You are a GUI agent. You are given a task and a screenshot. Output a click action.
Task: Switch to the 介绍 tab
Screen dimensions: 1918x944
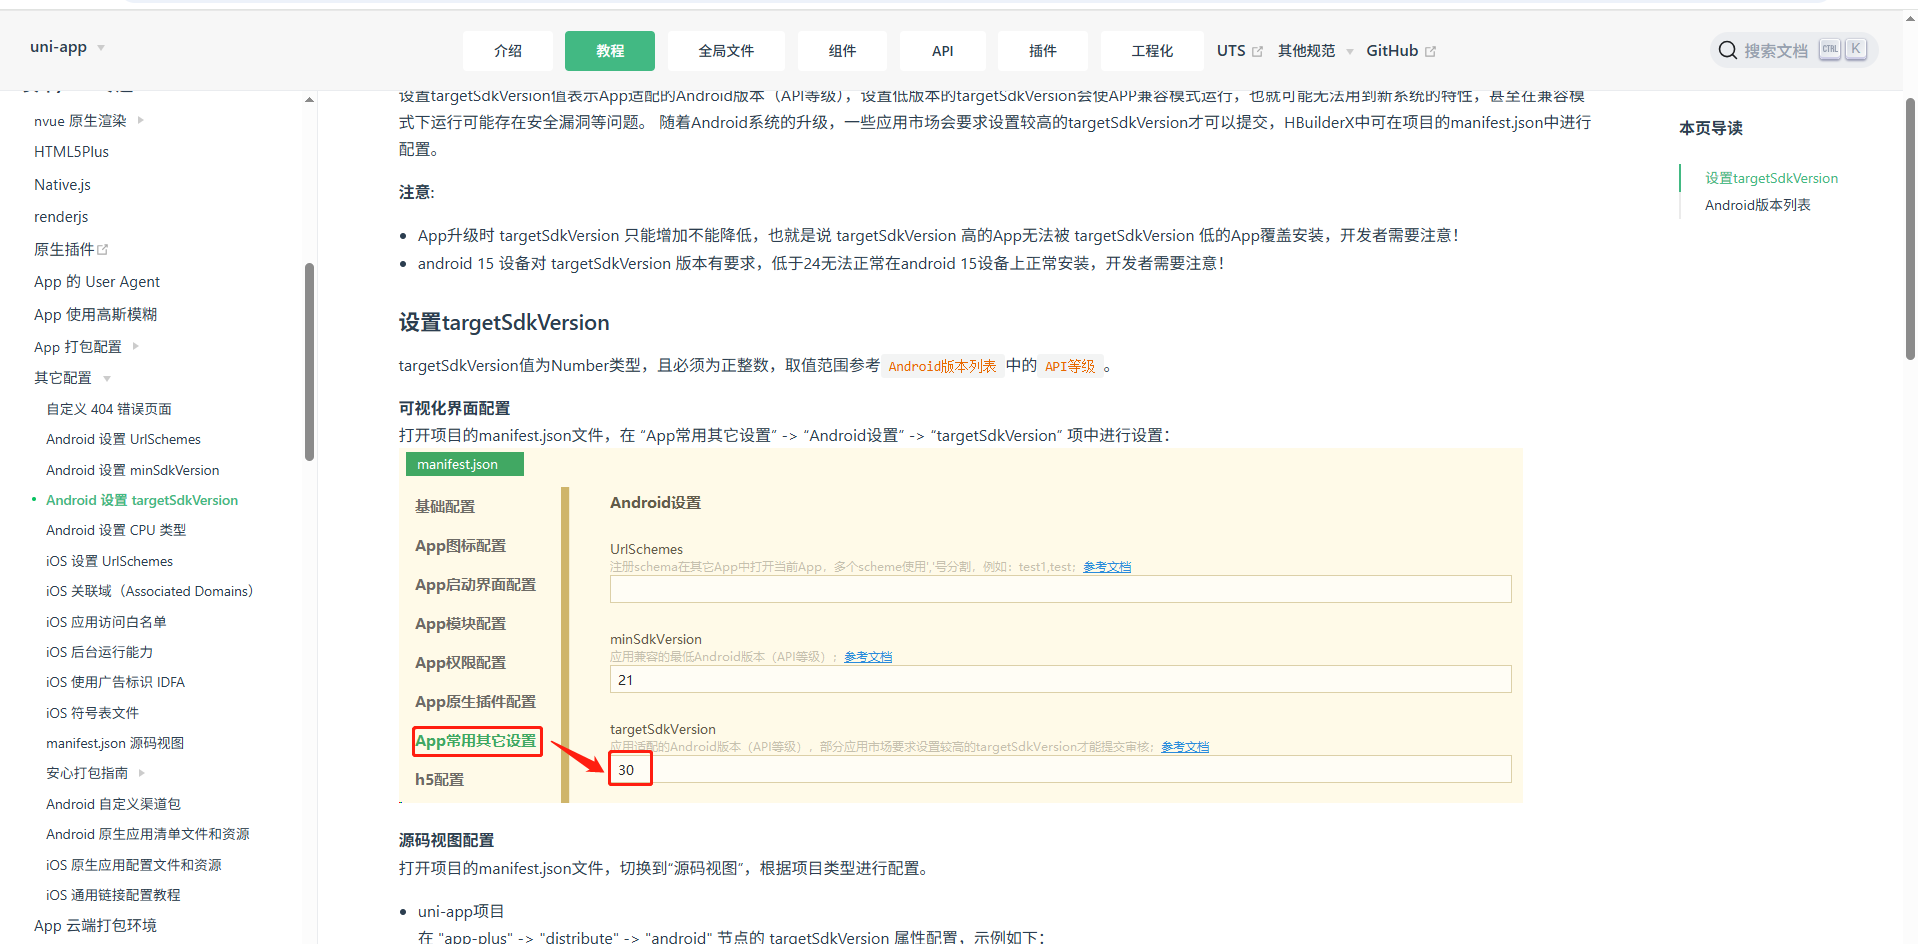507,51
